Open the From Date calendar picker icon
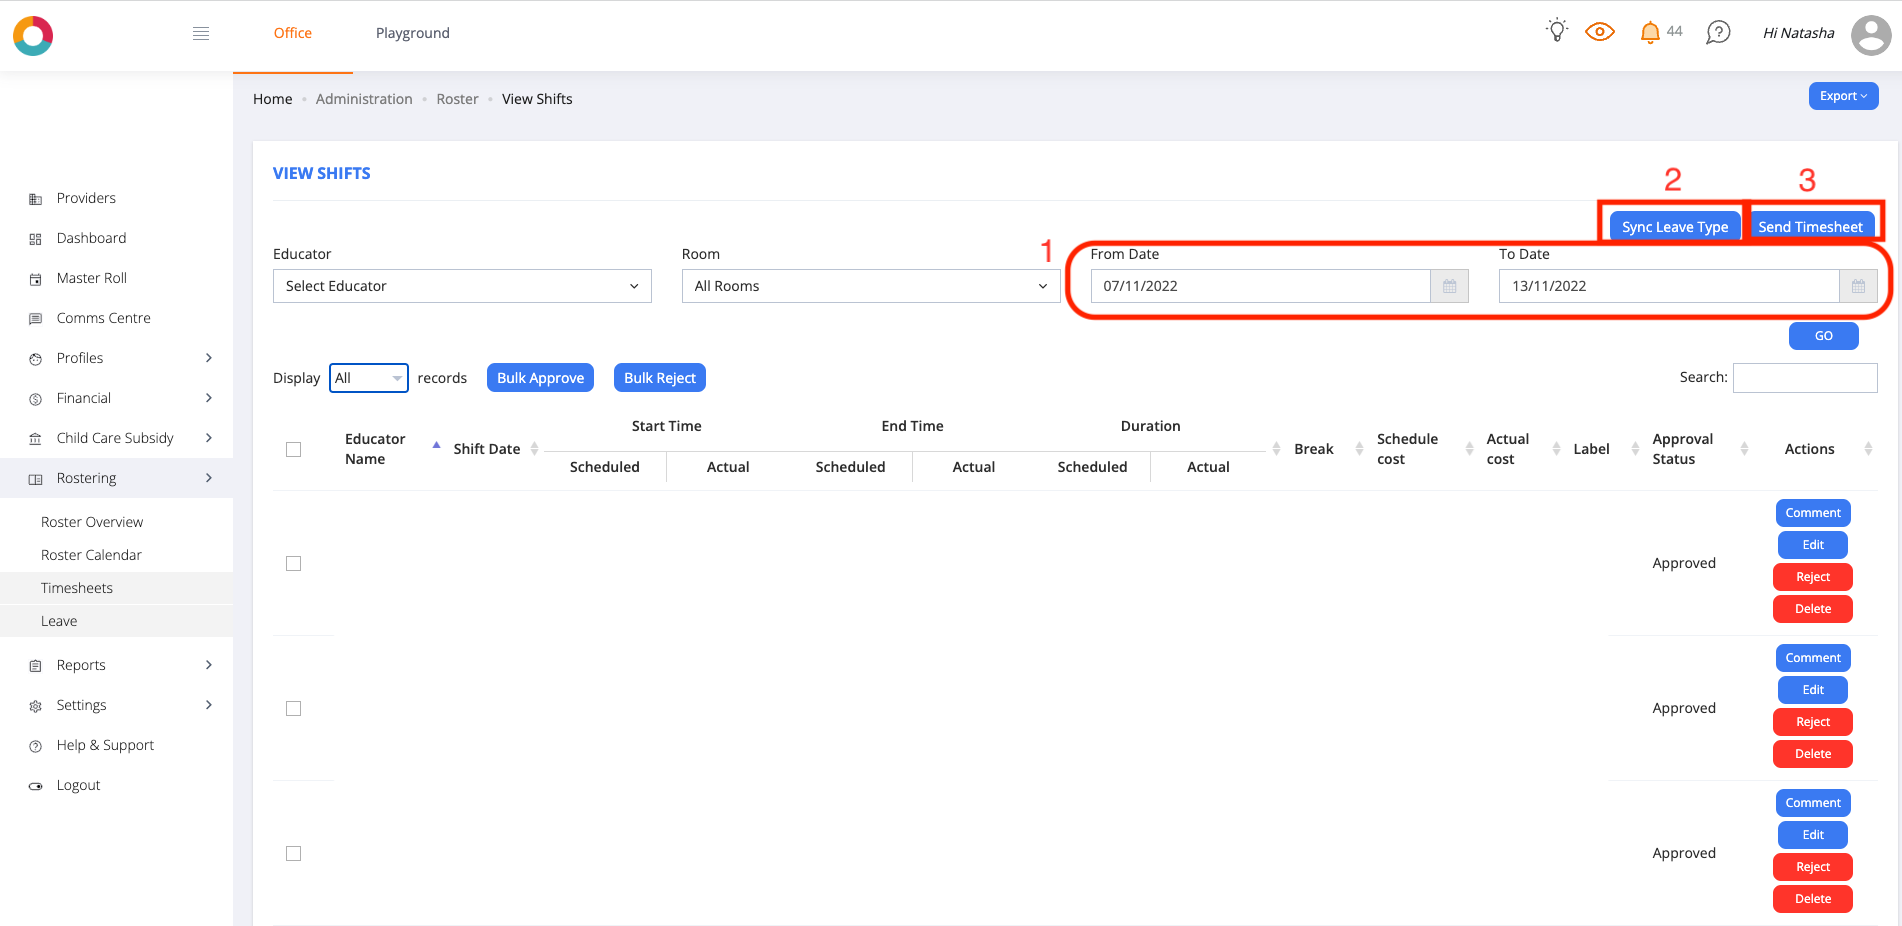The height and width of the screenshot is (926, 1902). pos(1449,286)
